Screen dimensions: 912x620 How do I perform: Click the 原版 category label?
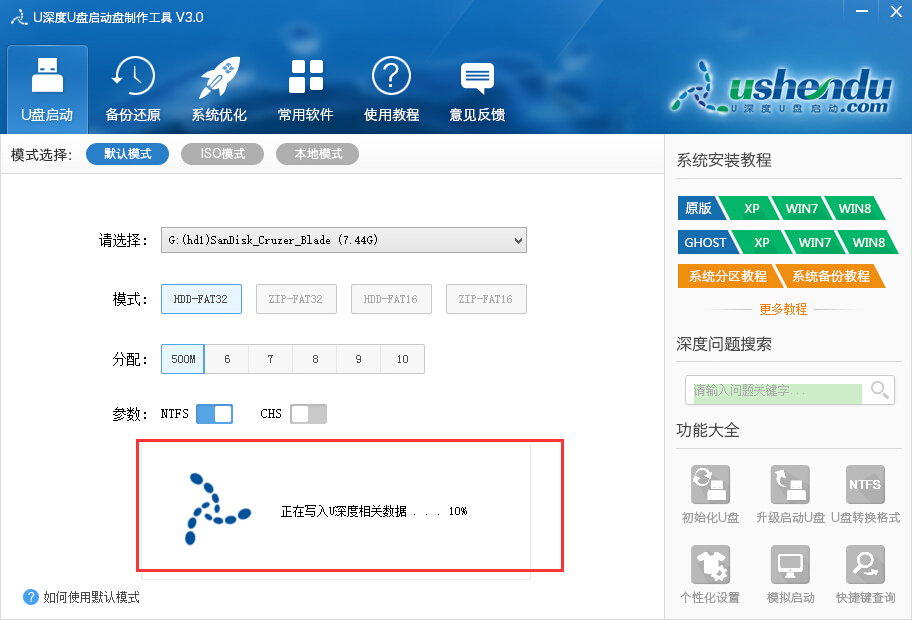pos(699,208)
